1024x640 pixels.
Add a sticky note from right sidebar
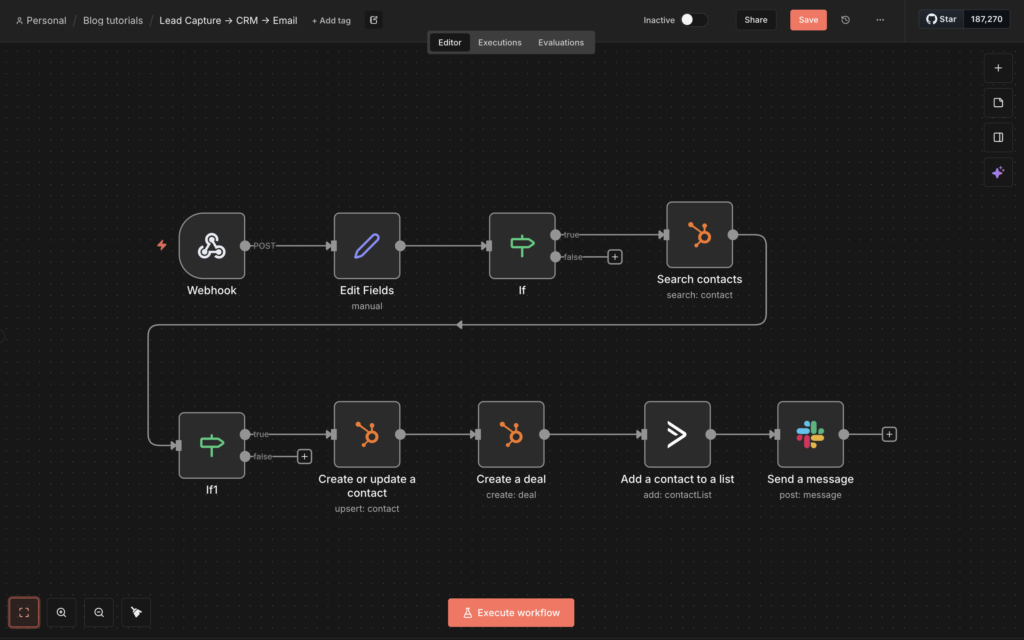click(x=998, y=103)
